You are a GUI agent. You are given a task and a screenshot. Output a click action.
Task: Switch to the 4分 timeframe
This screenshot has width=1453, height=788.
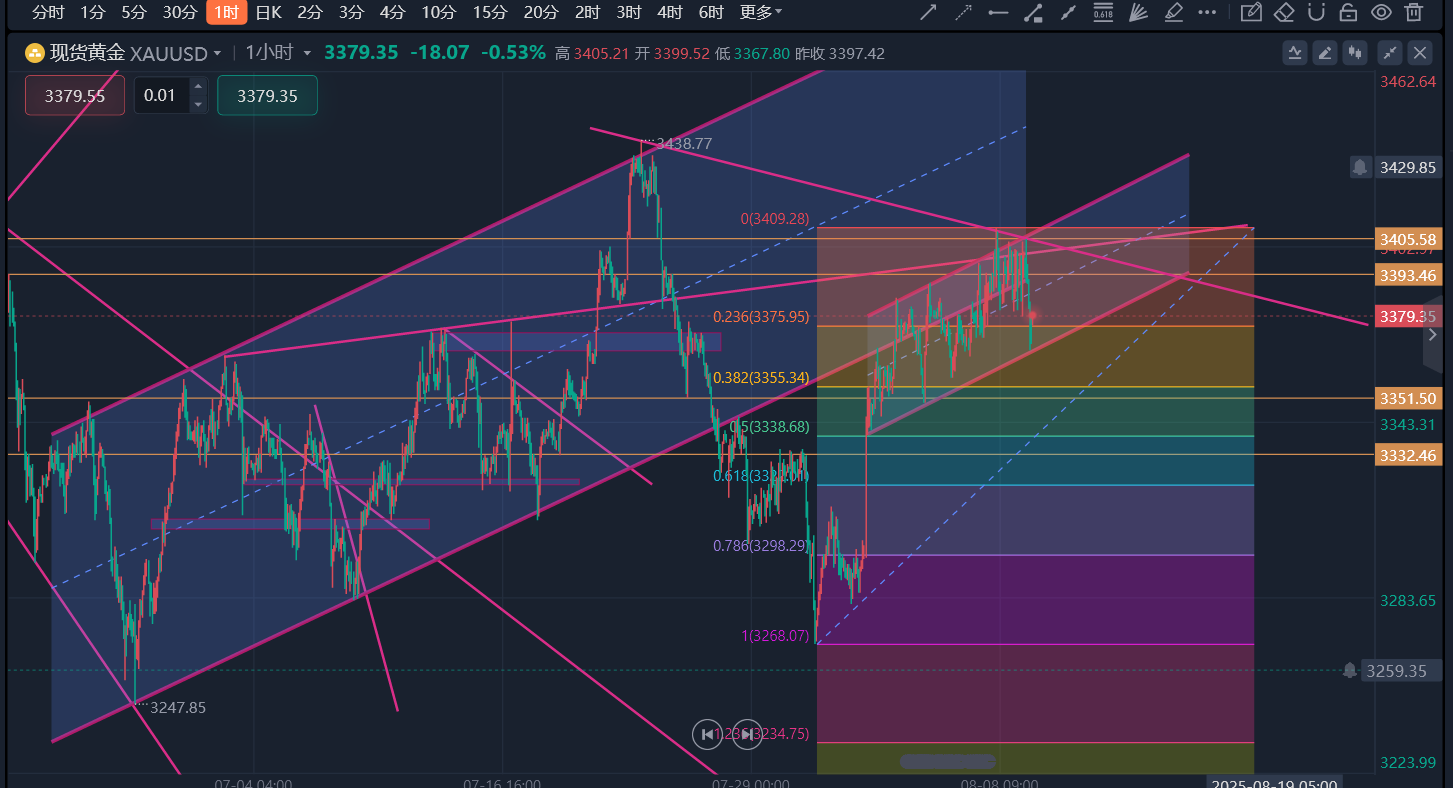(x=392, y=12)
